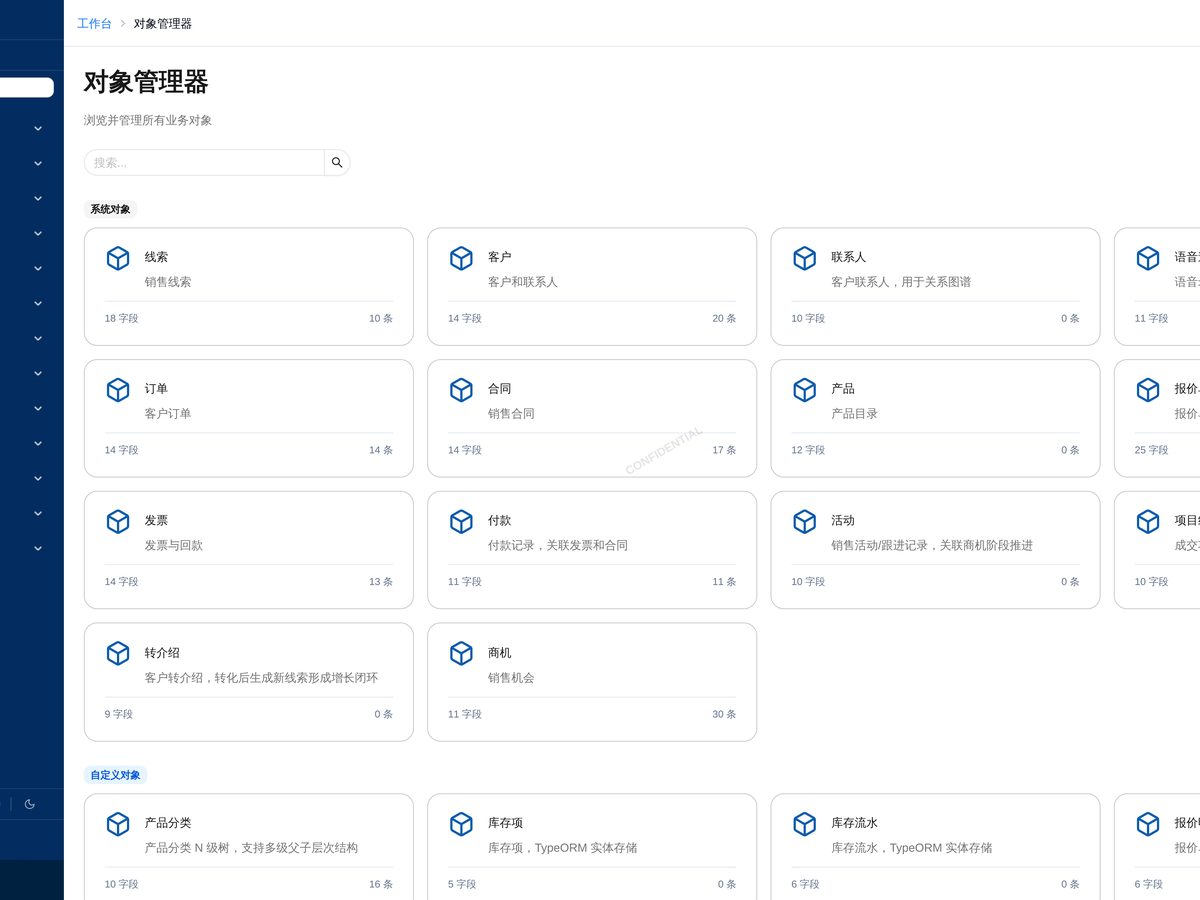Click the cube icon on the 活动 card

click(805, 522)
